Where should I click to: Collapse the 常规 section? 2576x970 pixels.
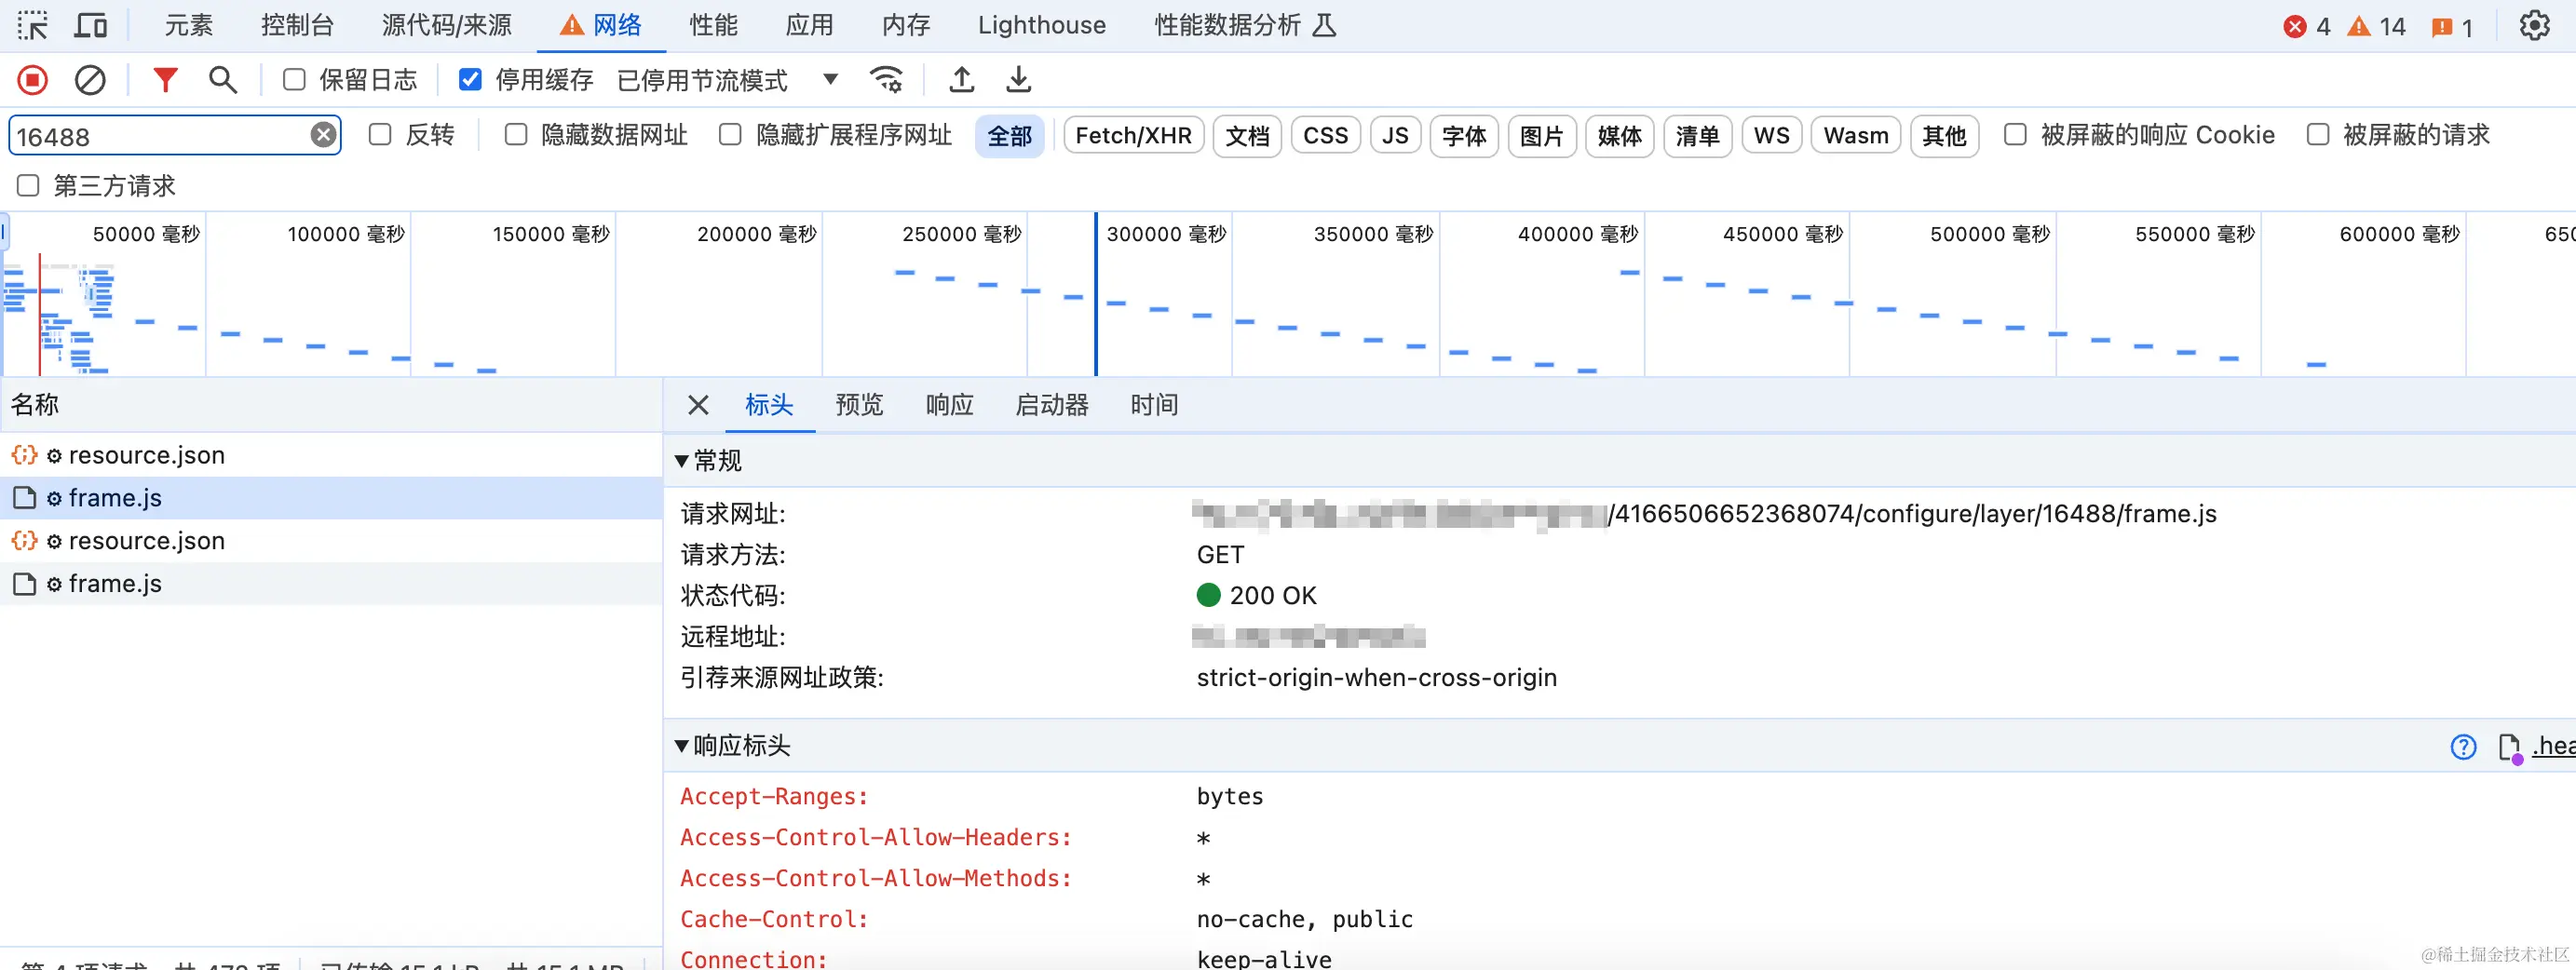(682, 461)
